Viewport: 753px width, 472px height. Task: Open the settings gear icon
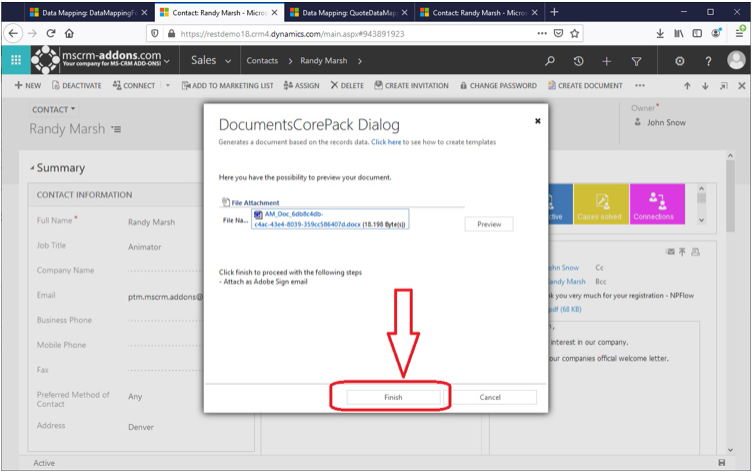coord(680,61)
